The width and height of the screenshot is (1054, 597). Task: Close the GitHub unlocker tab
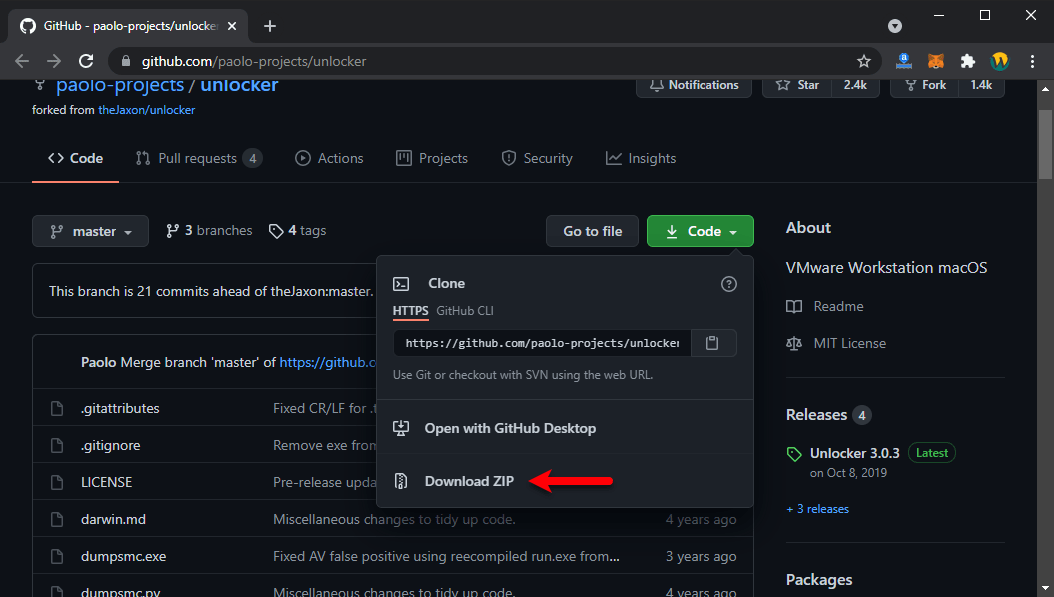232,26
